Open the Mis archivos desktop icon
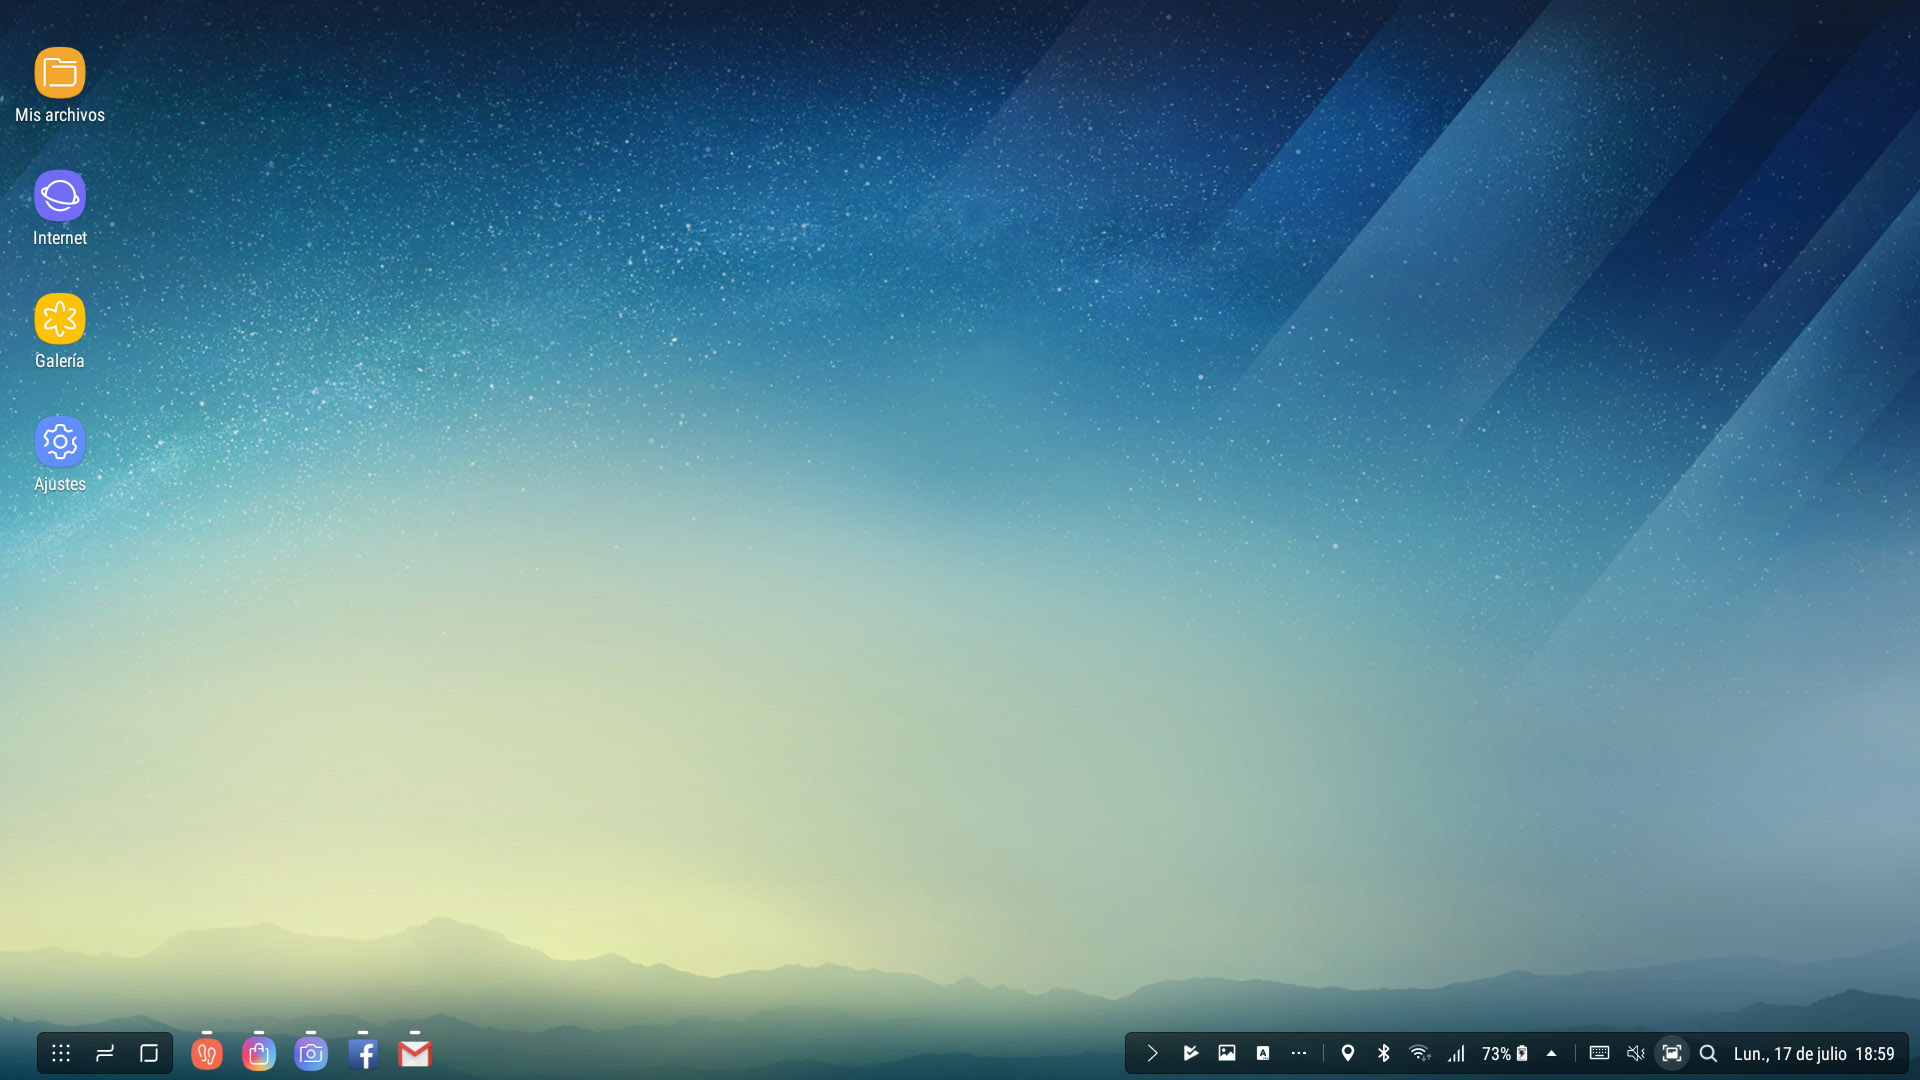This screenshot has width=1920, height=1080. 60,85
